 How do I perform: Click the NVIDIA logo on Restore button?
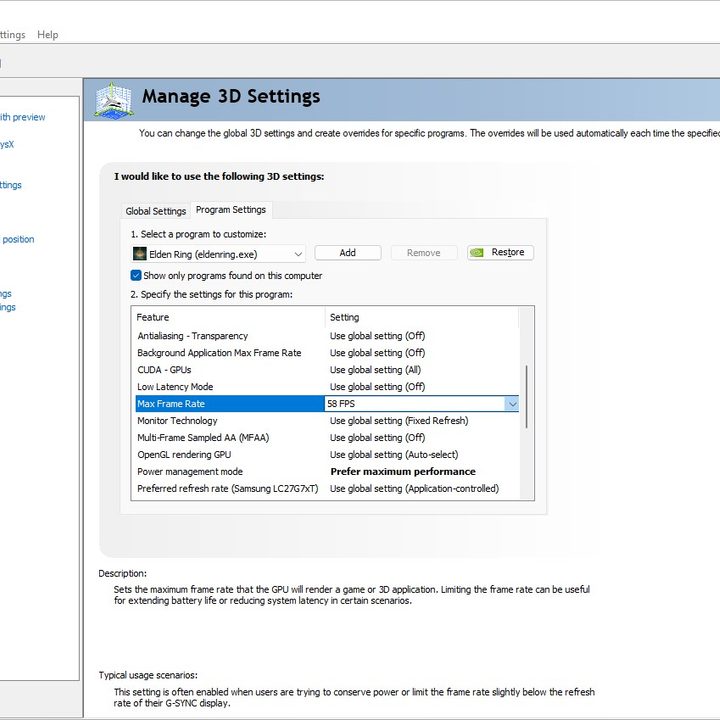click(477, 253)
